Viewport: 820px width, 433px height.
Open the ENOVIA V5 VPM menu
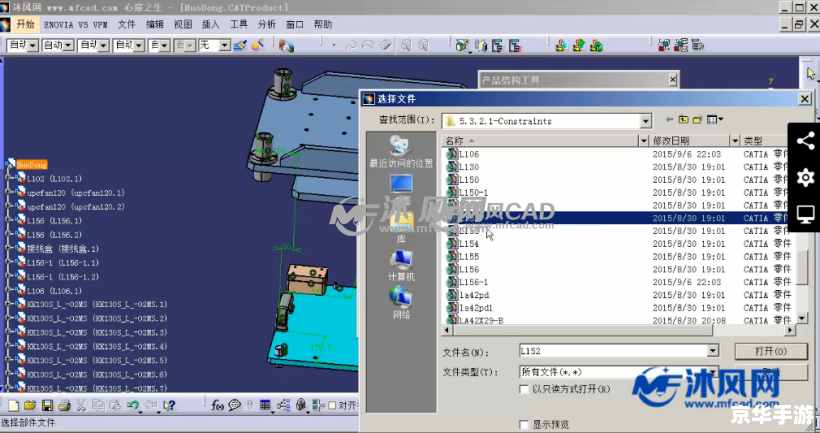[76, 25]
